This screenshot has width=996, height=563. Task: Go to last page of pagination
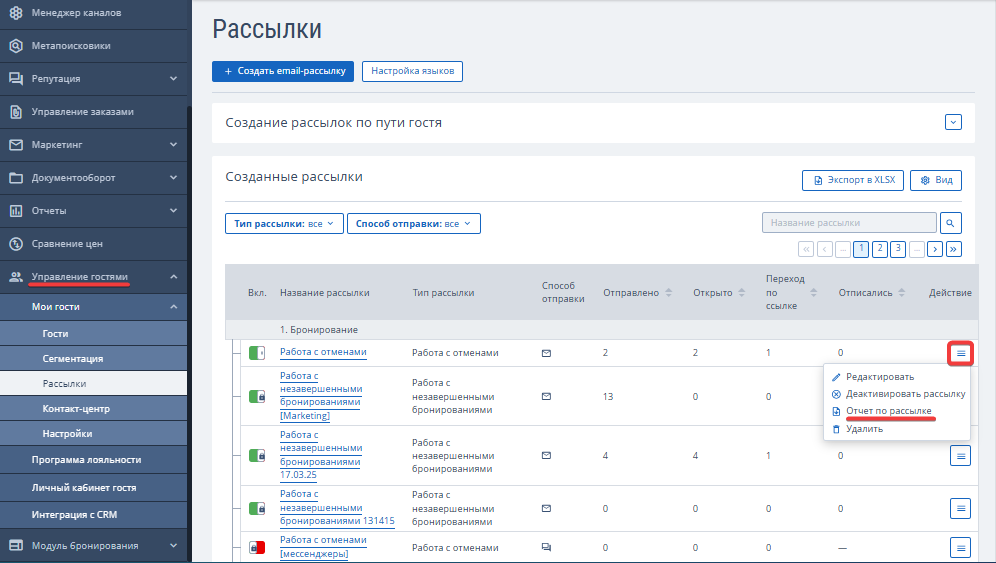[954, 249]
